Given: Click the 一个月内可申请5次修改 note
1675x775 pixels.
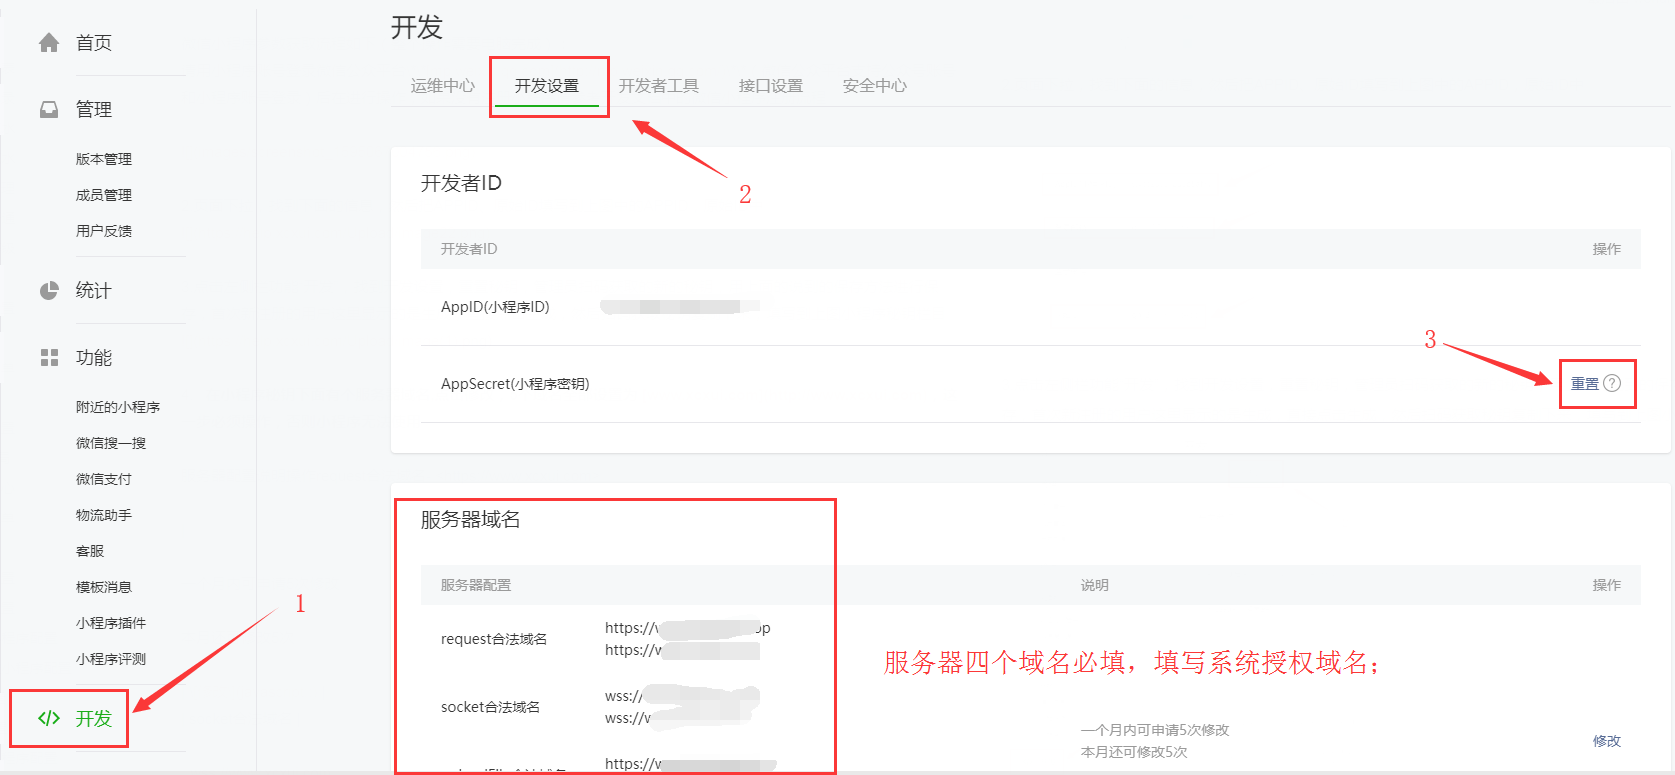Looking at the screenshot, I should [1155, 730].
